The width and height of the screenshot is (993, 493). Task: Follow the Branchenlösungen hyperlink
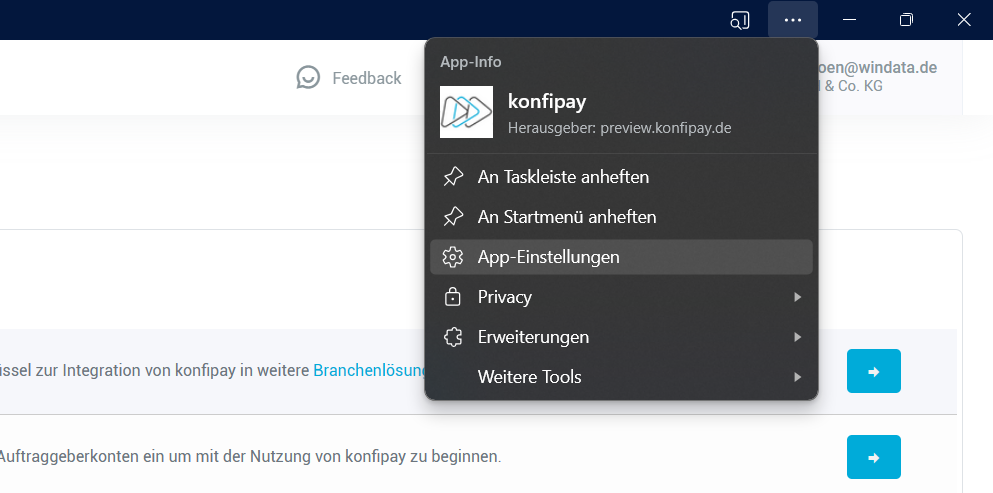coord(369,370)
